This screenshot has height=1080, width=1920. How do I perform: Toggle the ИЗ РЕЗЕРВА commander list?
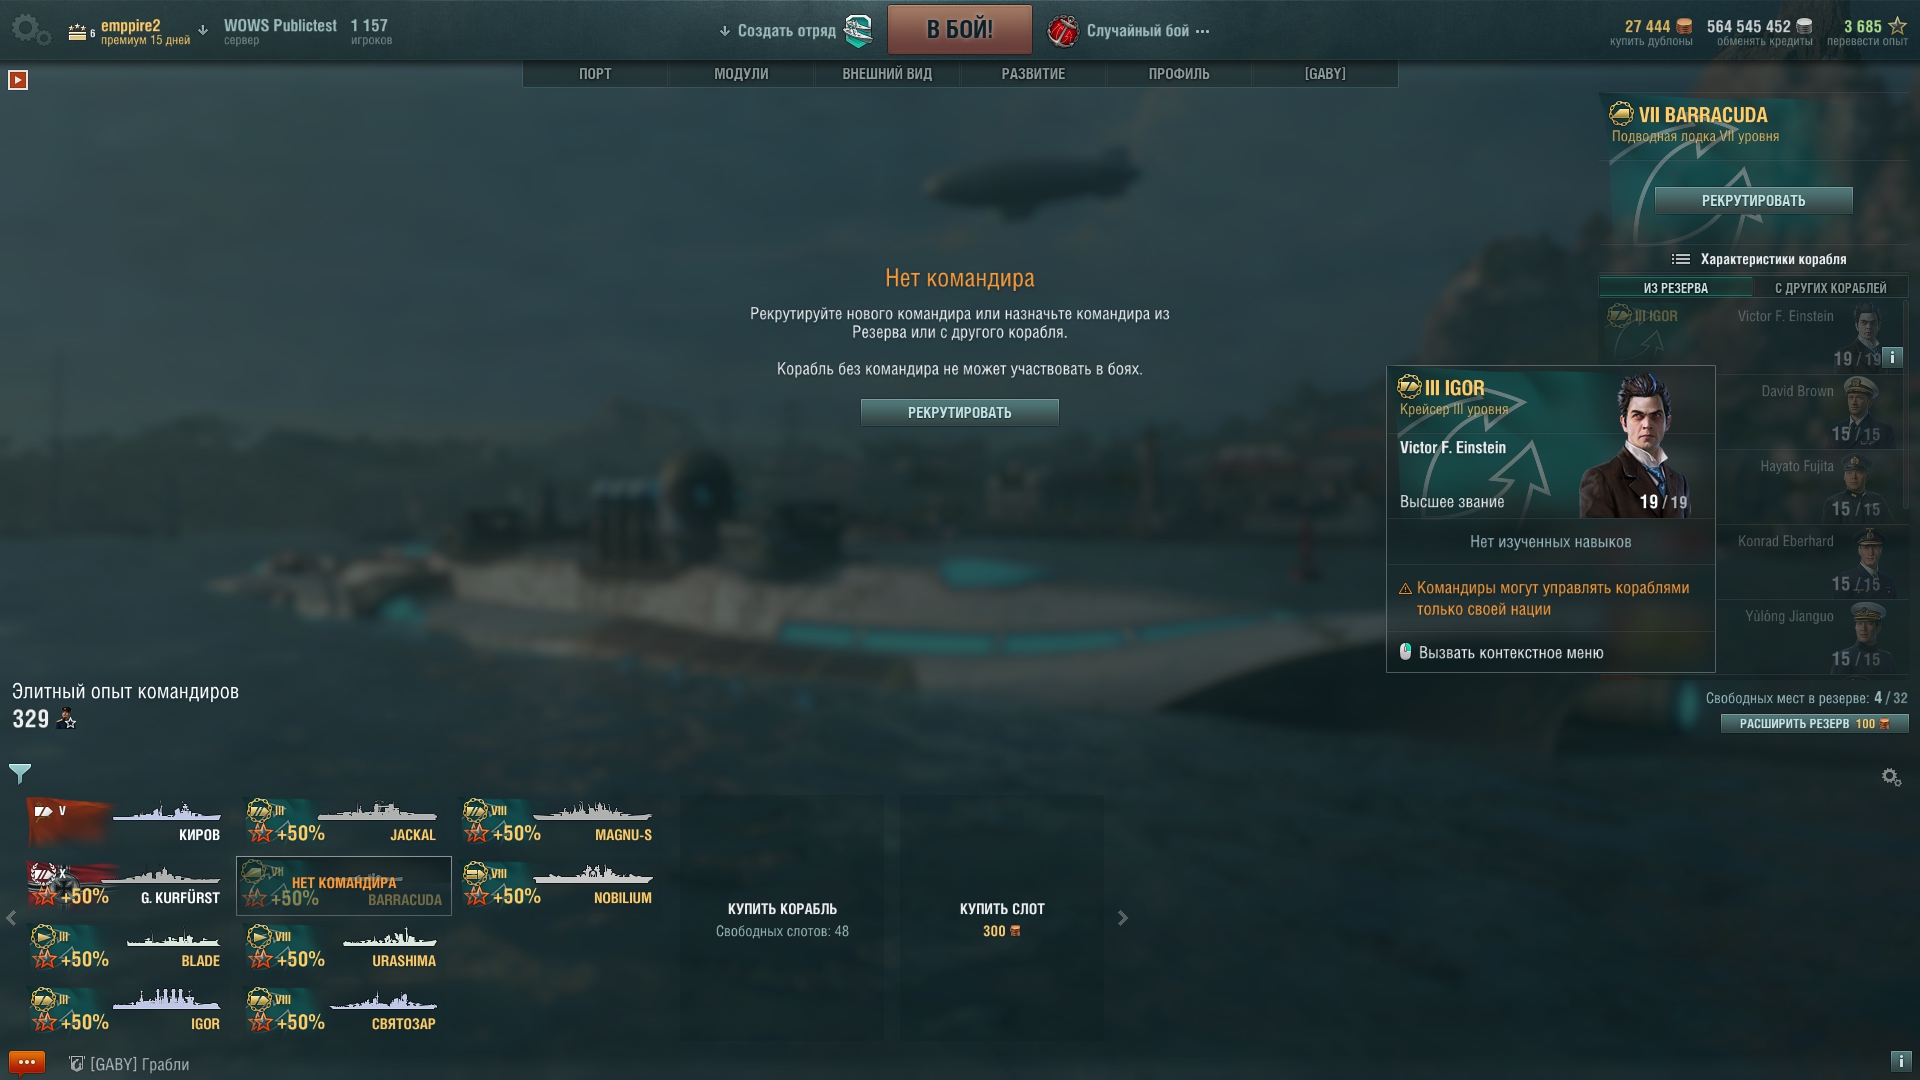click(x=1676, y=288)
